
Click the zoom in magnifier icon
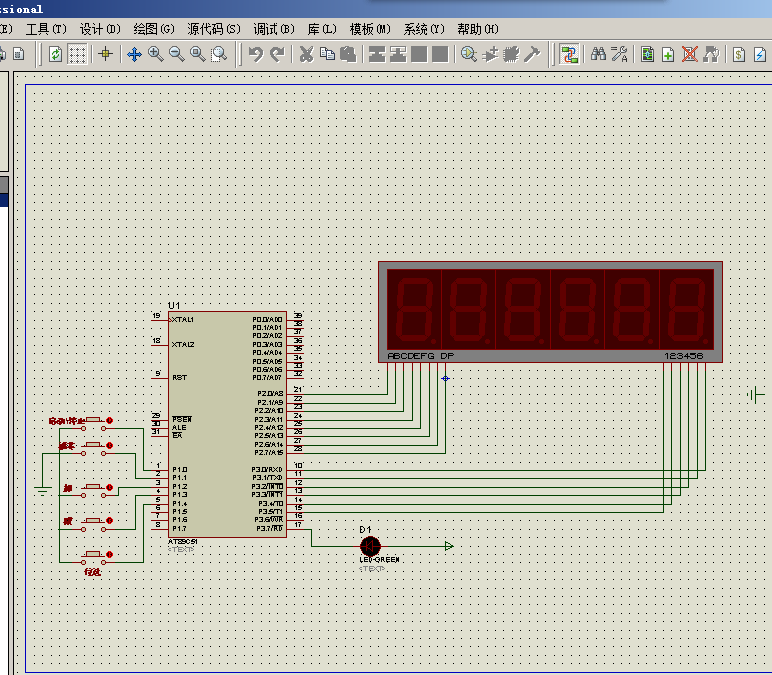(156, 54)
